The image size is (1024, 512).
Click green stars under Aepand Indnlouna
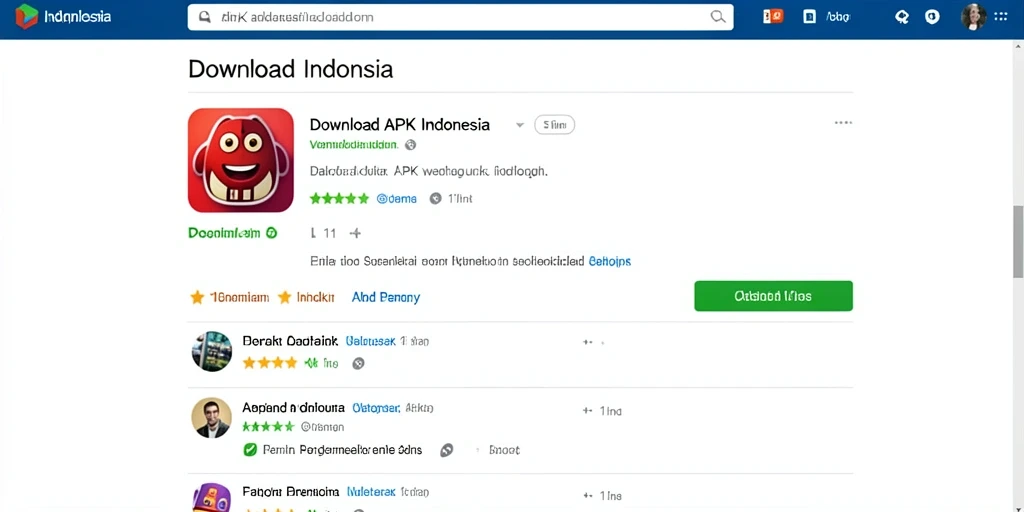click(268, 426)
